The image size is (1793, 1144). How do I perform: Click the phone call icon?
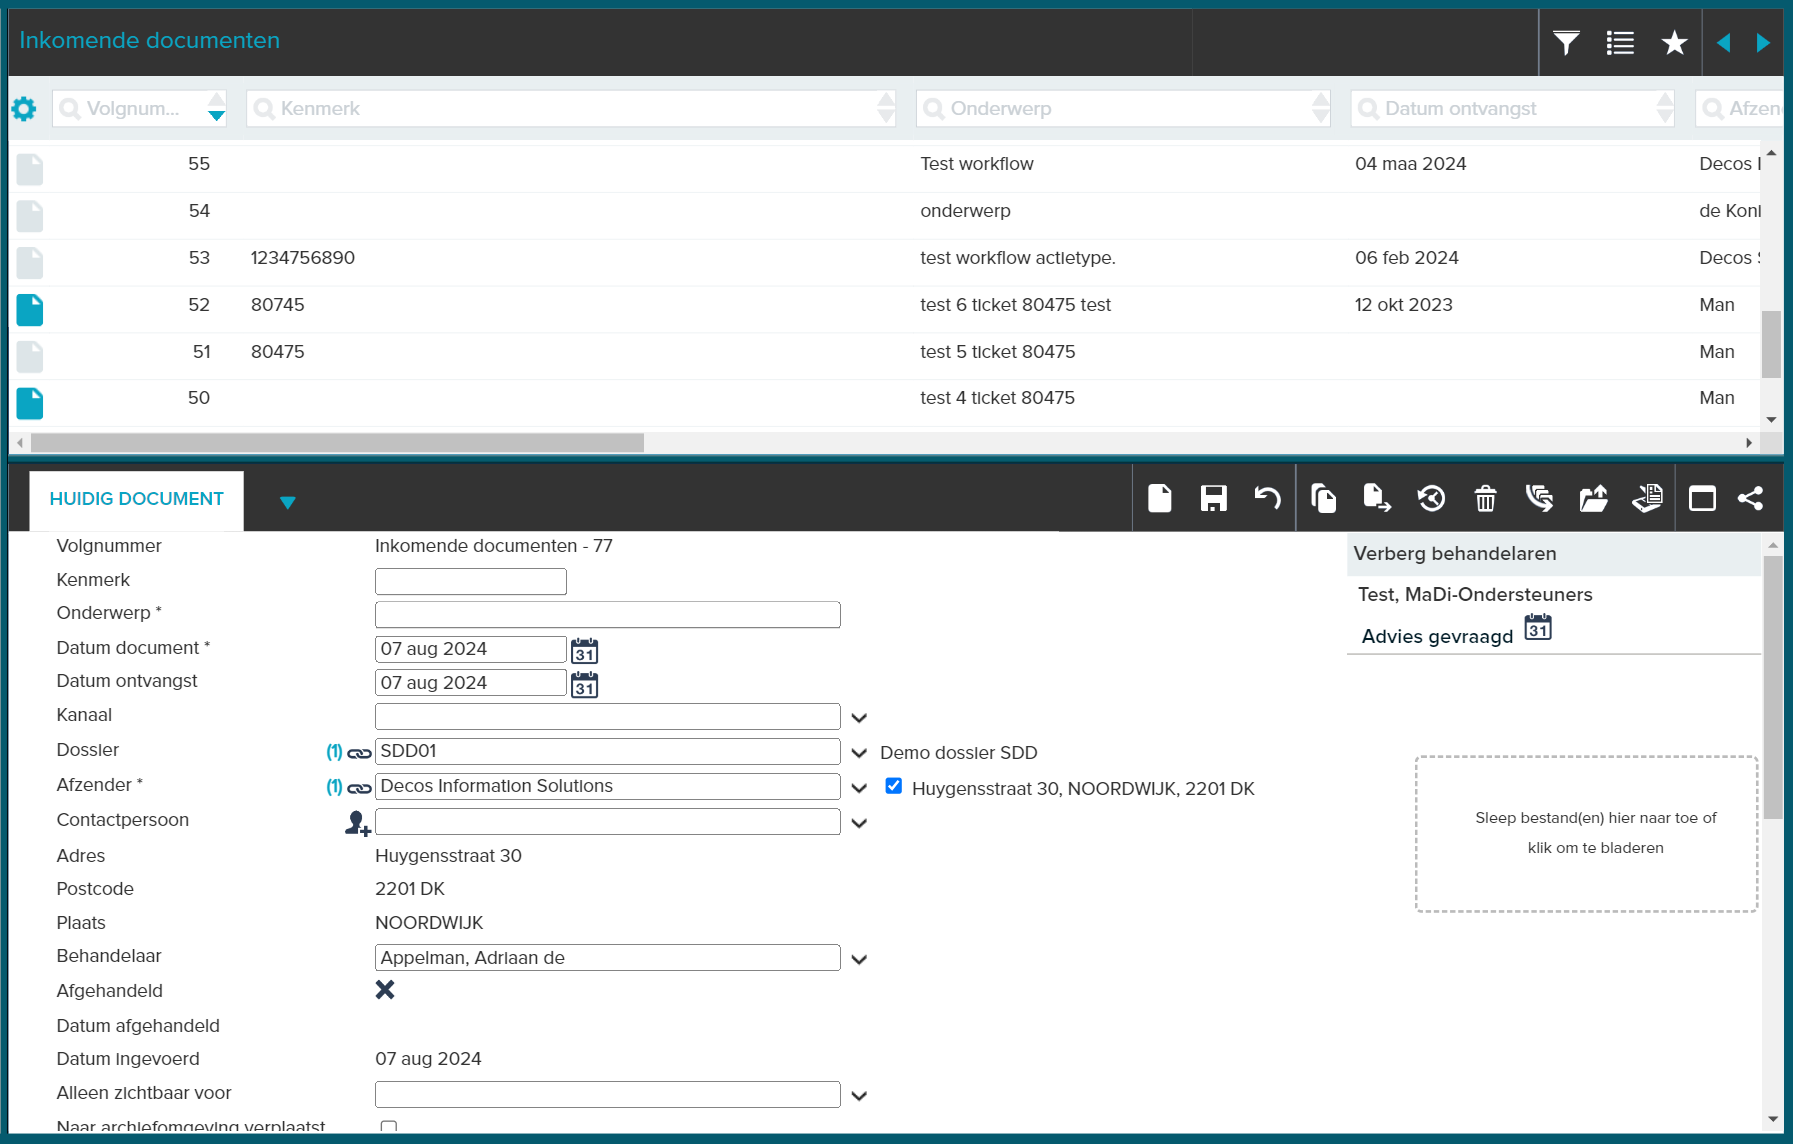click(1539, 498)
